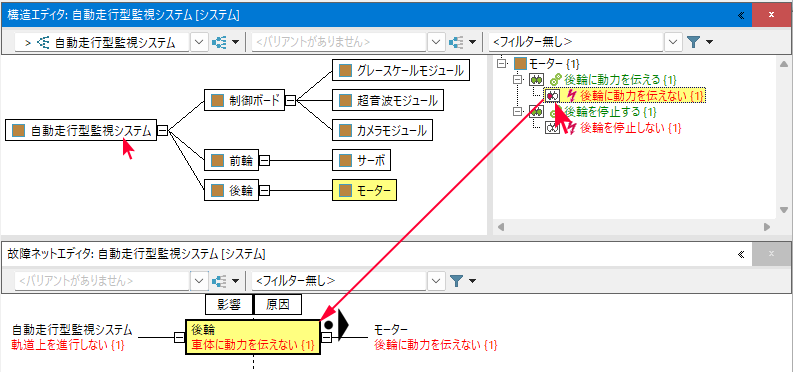793x372 pixels.
Task: Select the モーター component box
Action: 365,191
